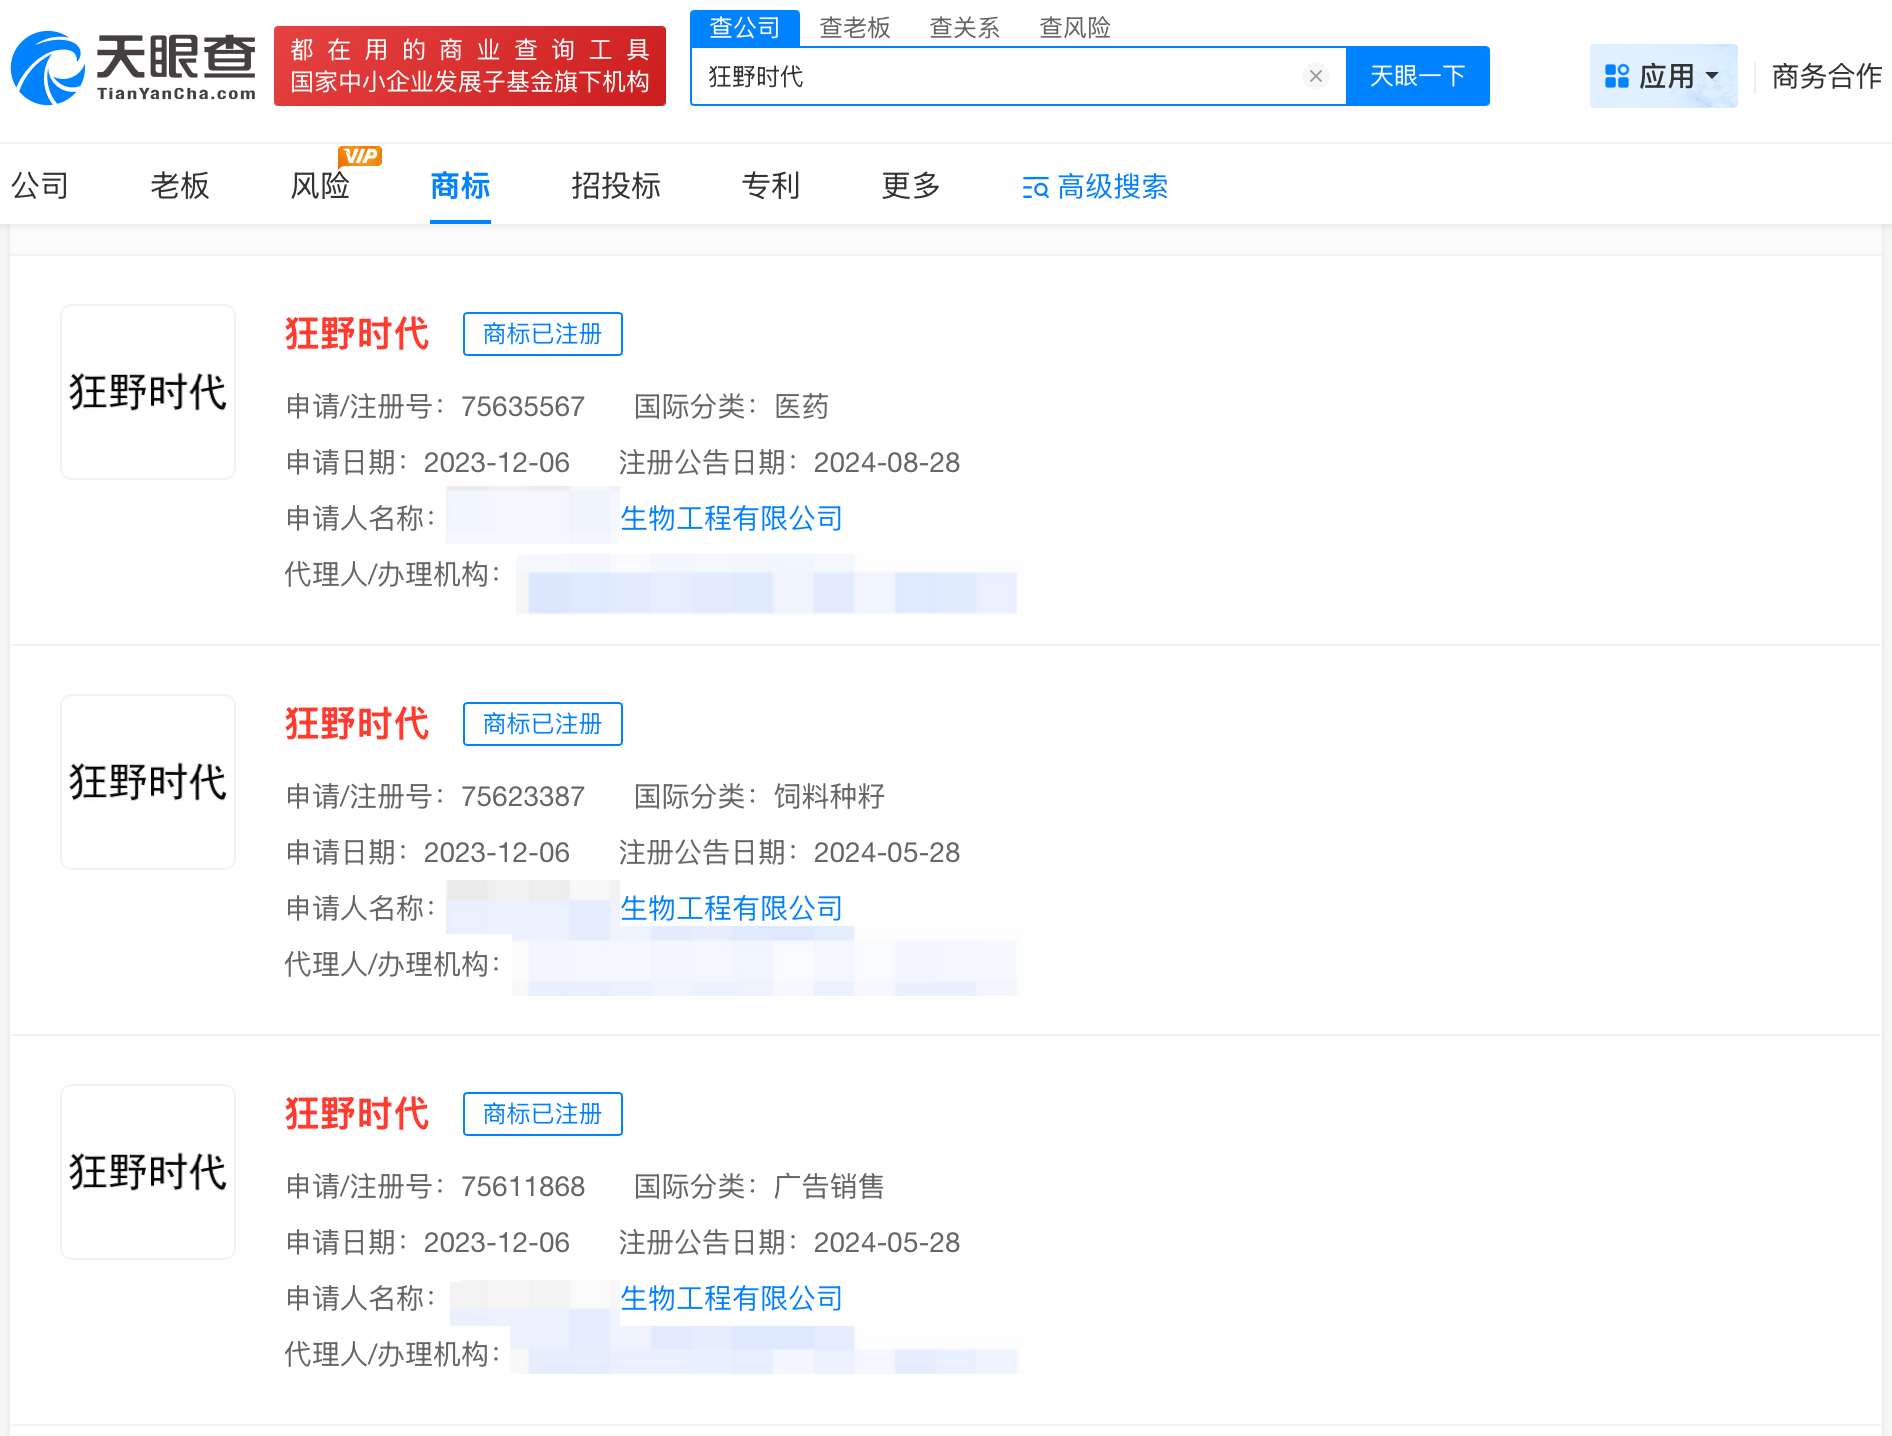
Task: Clear search box via the × icon
Action: (1315, 74)
